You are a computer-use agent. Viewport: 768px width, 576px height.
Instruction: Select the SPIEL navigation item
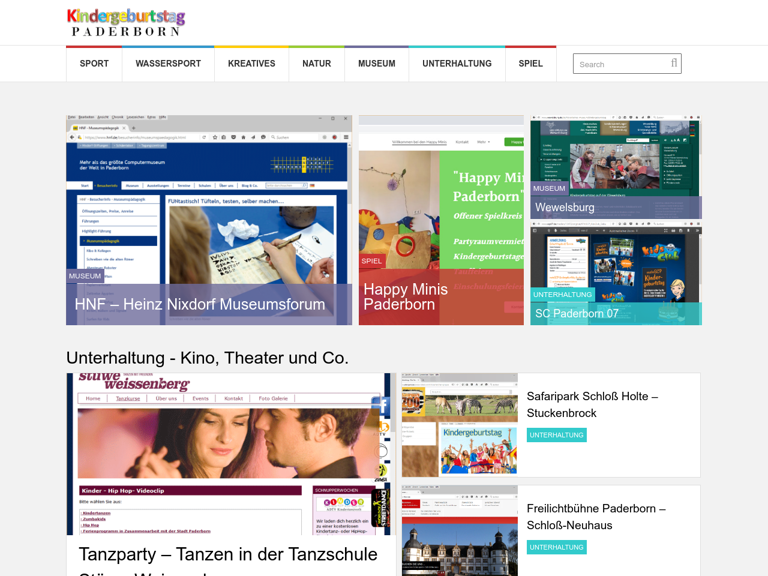[x=530, y=64]
